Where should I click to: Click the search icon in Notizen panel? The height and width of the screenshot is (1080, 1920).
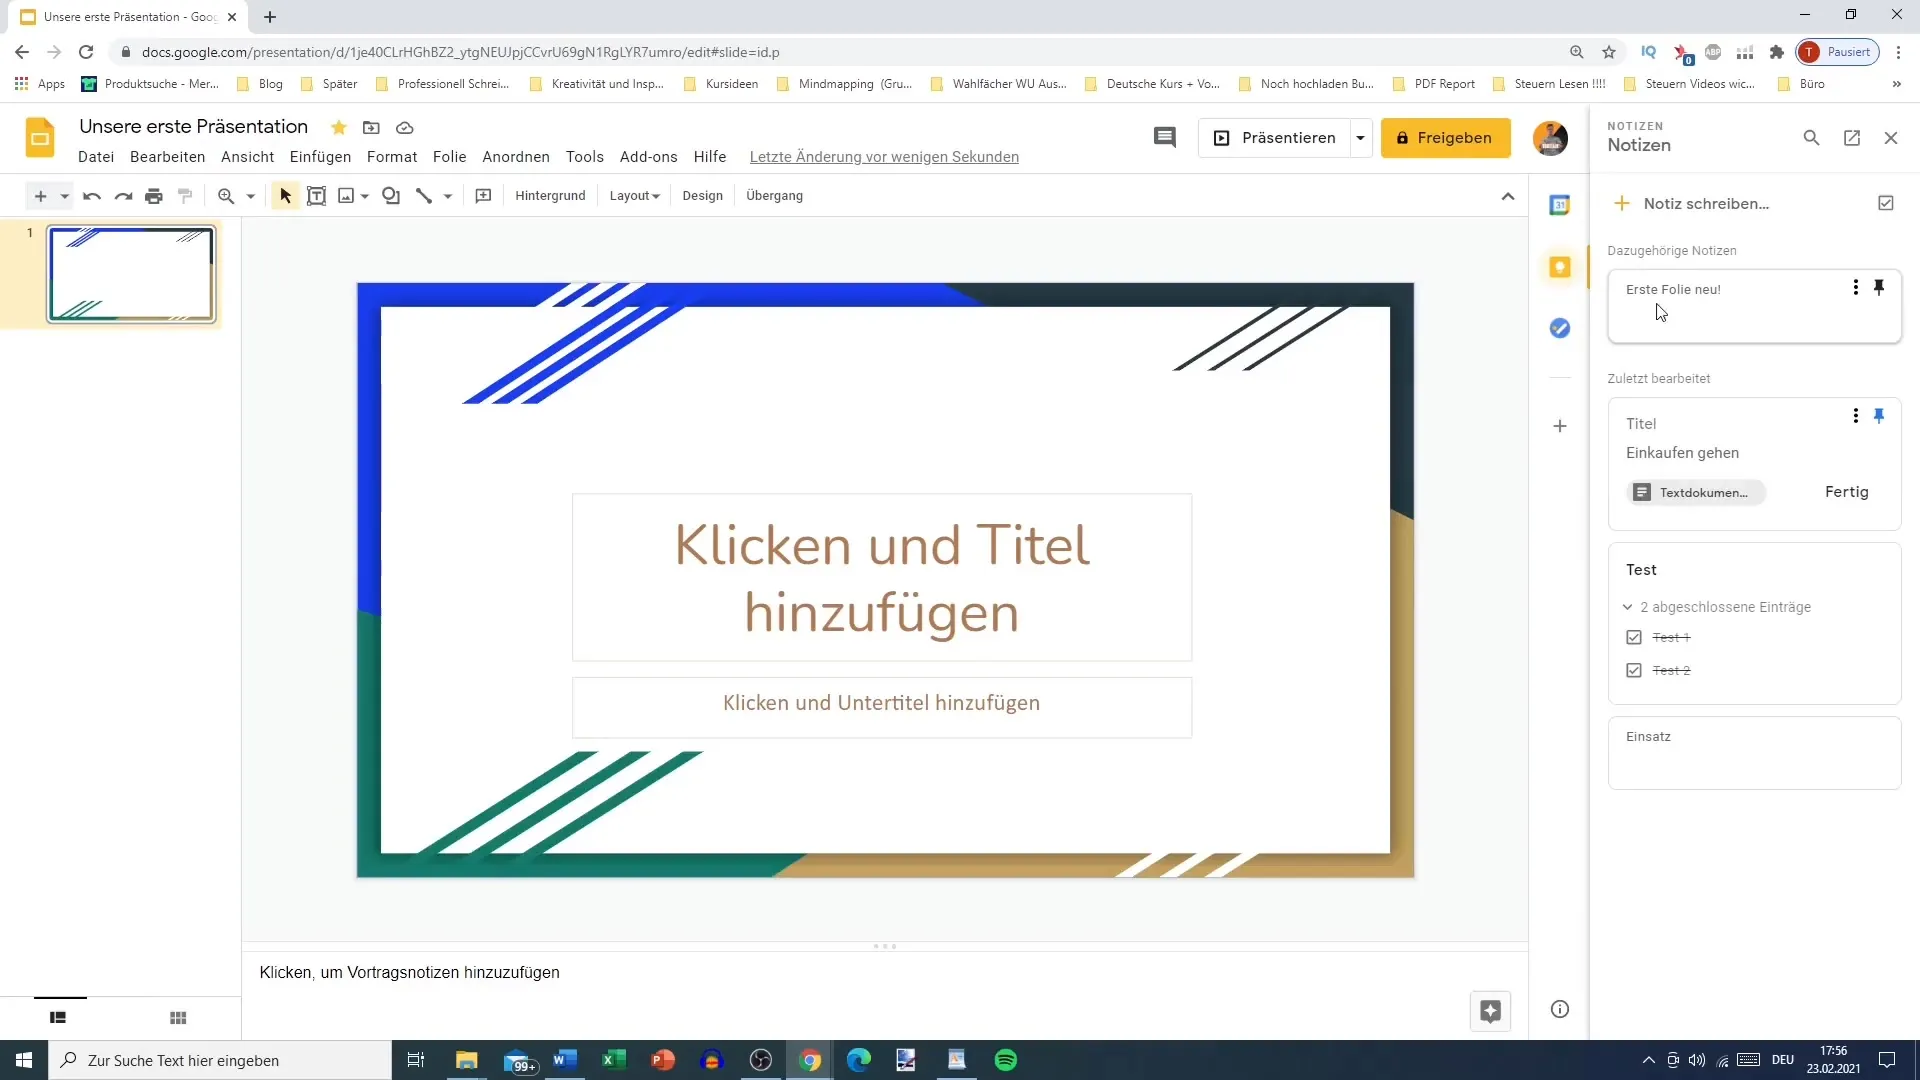[x=1812, y=137]
